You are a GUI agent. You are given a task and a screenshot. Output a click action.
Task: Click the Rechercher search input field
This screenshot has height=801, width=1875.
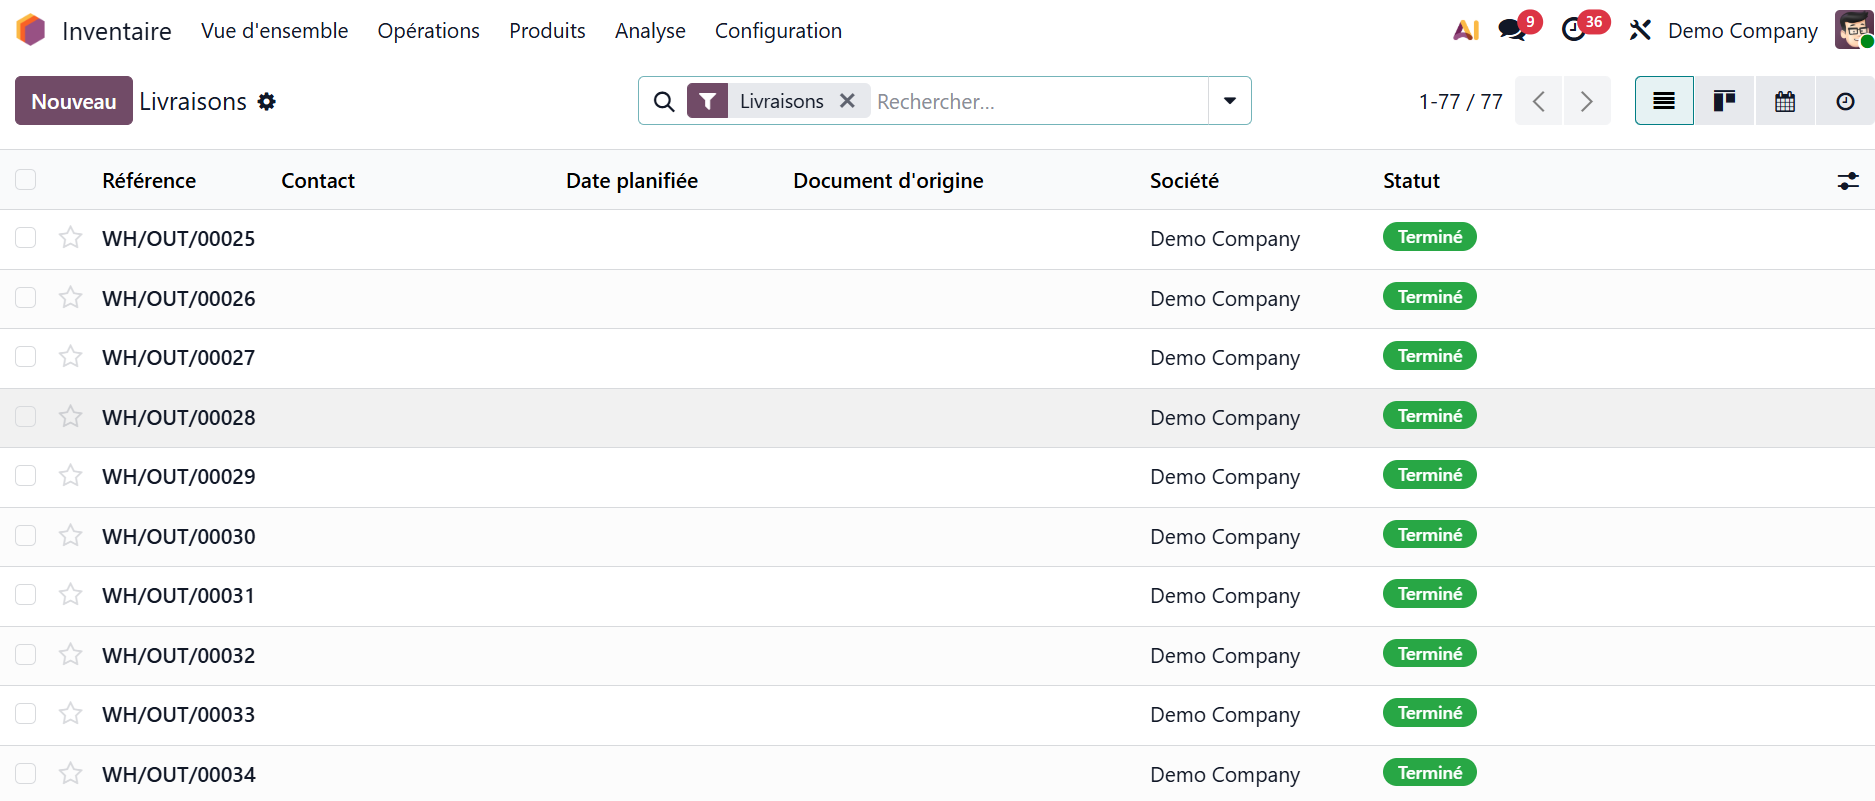tap(1040, 101)
